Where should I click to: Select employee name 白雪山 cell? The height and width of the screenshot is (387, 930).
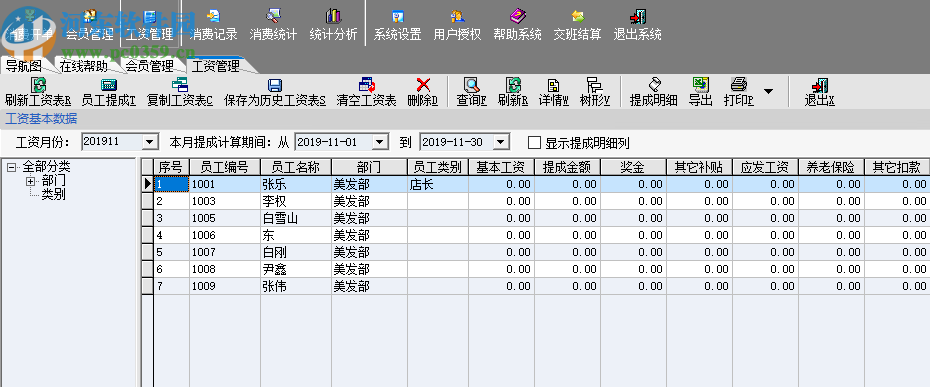coord(296,218)
